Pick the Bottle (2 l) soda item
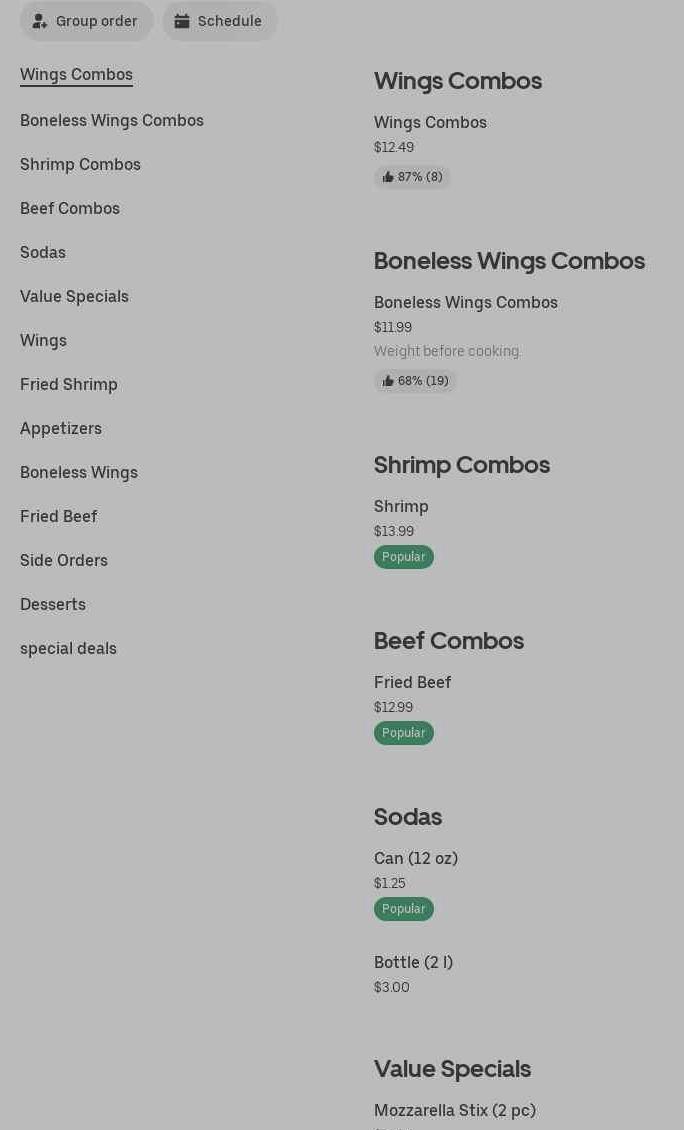Screen dimensions: 684x1130 click(413, 963)
